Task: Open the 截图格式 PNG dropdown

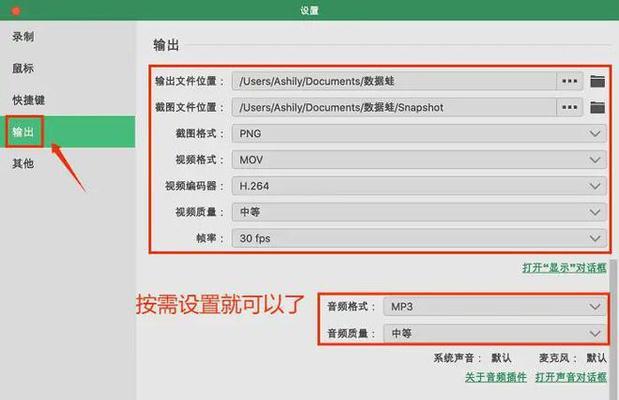Action: point(419,133)
